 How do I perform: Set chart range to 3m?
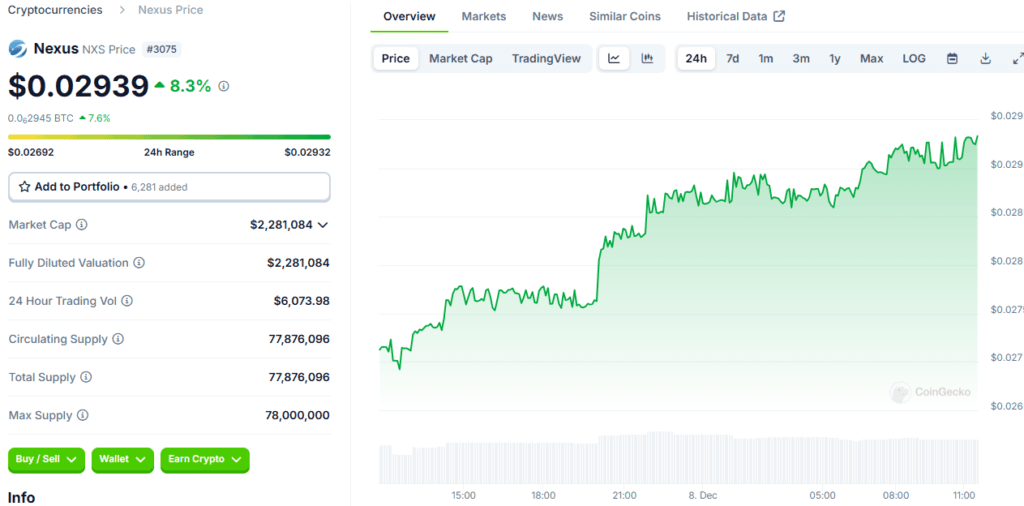pyautogui.click(x=801, y=58)
